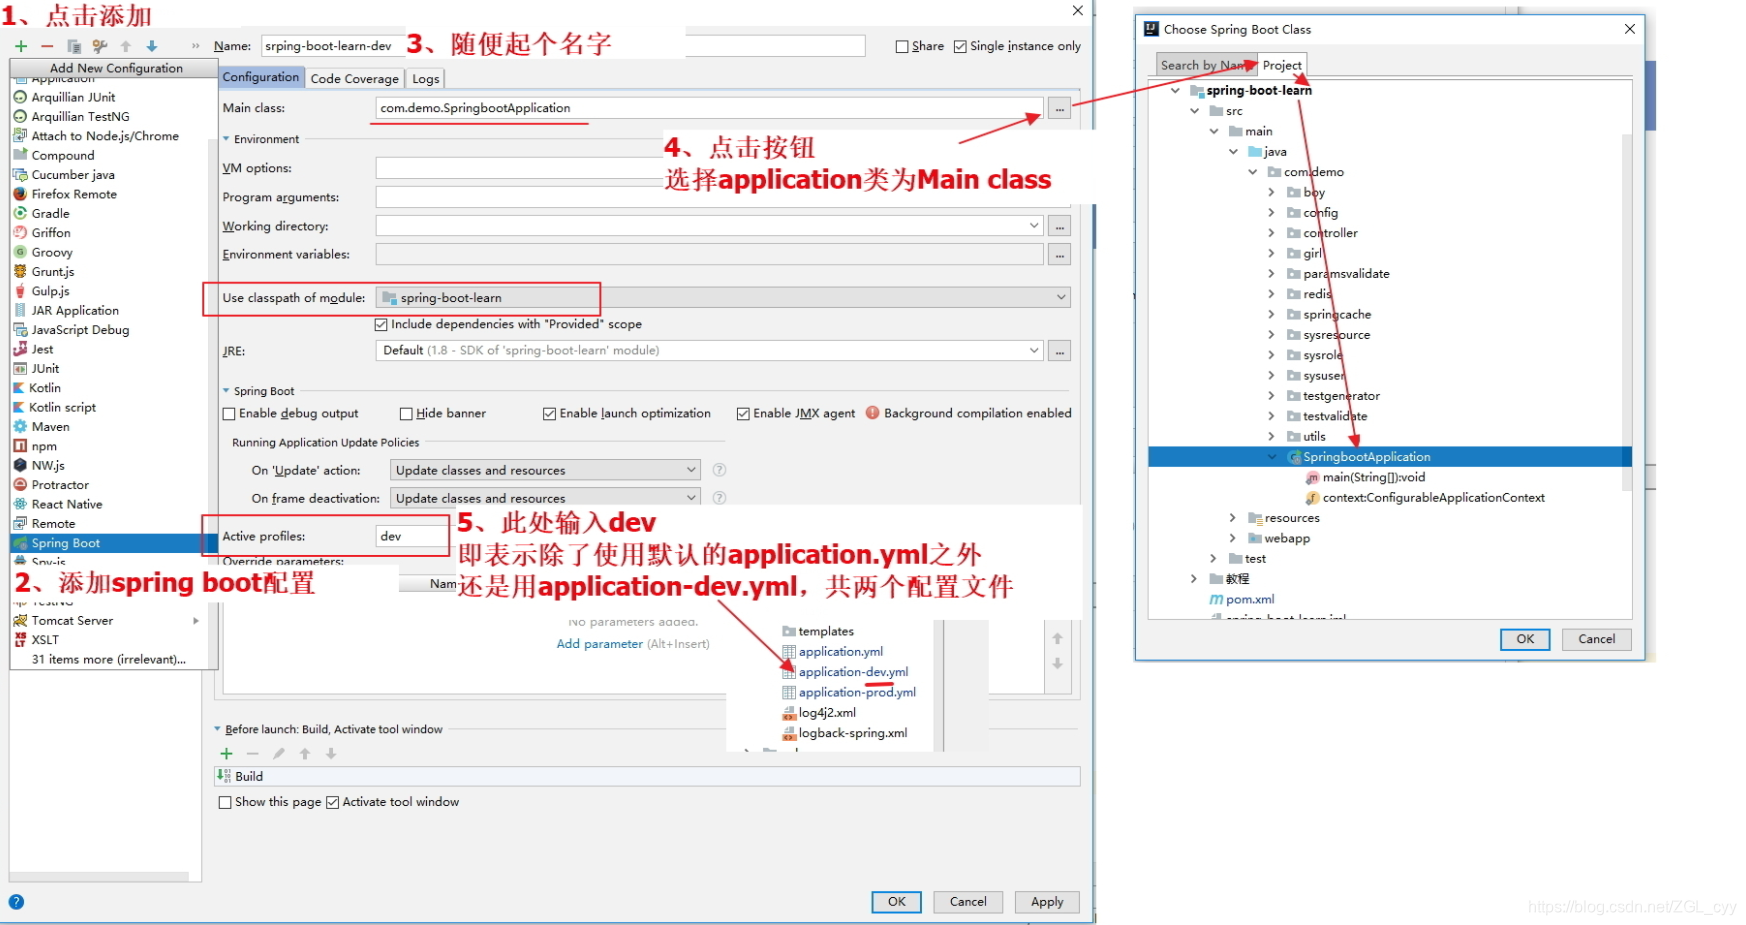Viewport: 1746px width, 925px height.
Task: Open Environment variables ellipsis editor
Action: coord(1059,255)
